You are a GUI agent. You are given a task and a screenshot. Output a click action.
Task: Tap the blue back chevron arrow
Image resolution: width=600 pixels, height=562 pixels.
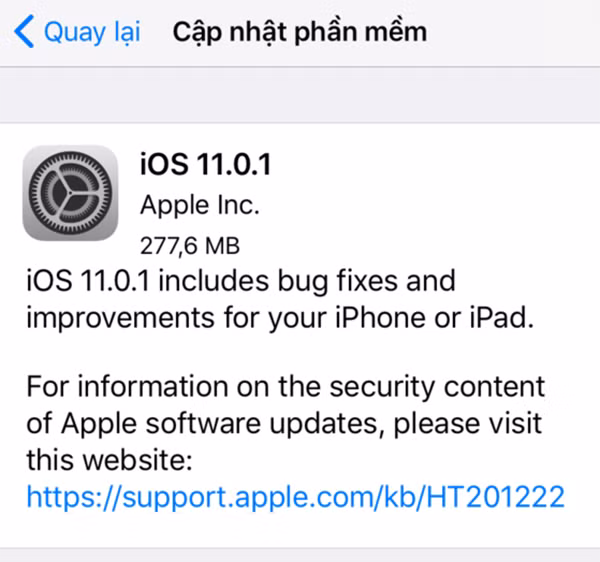24,31
